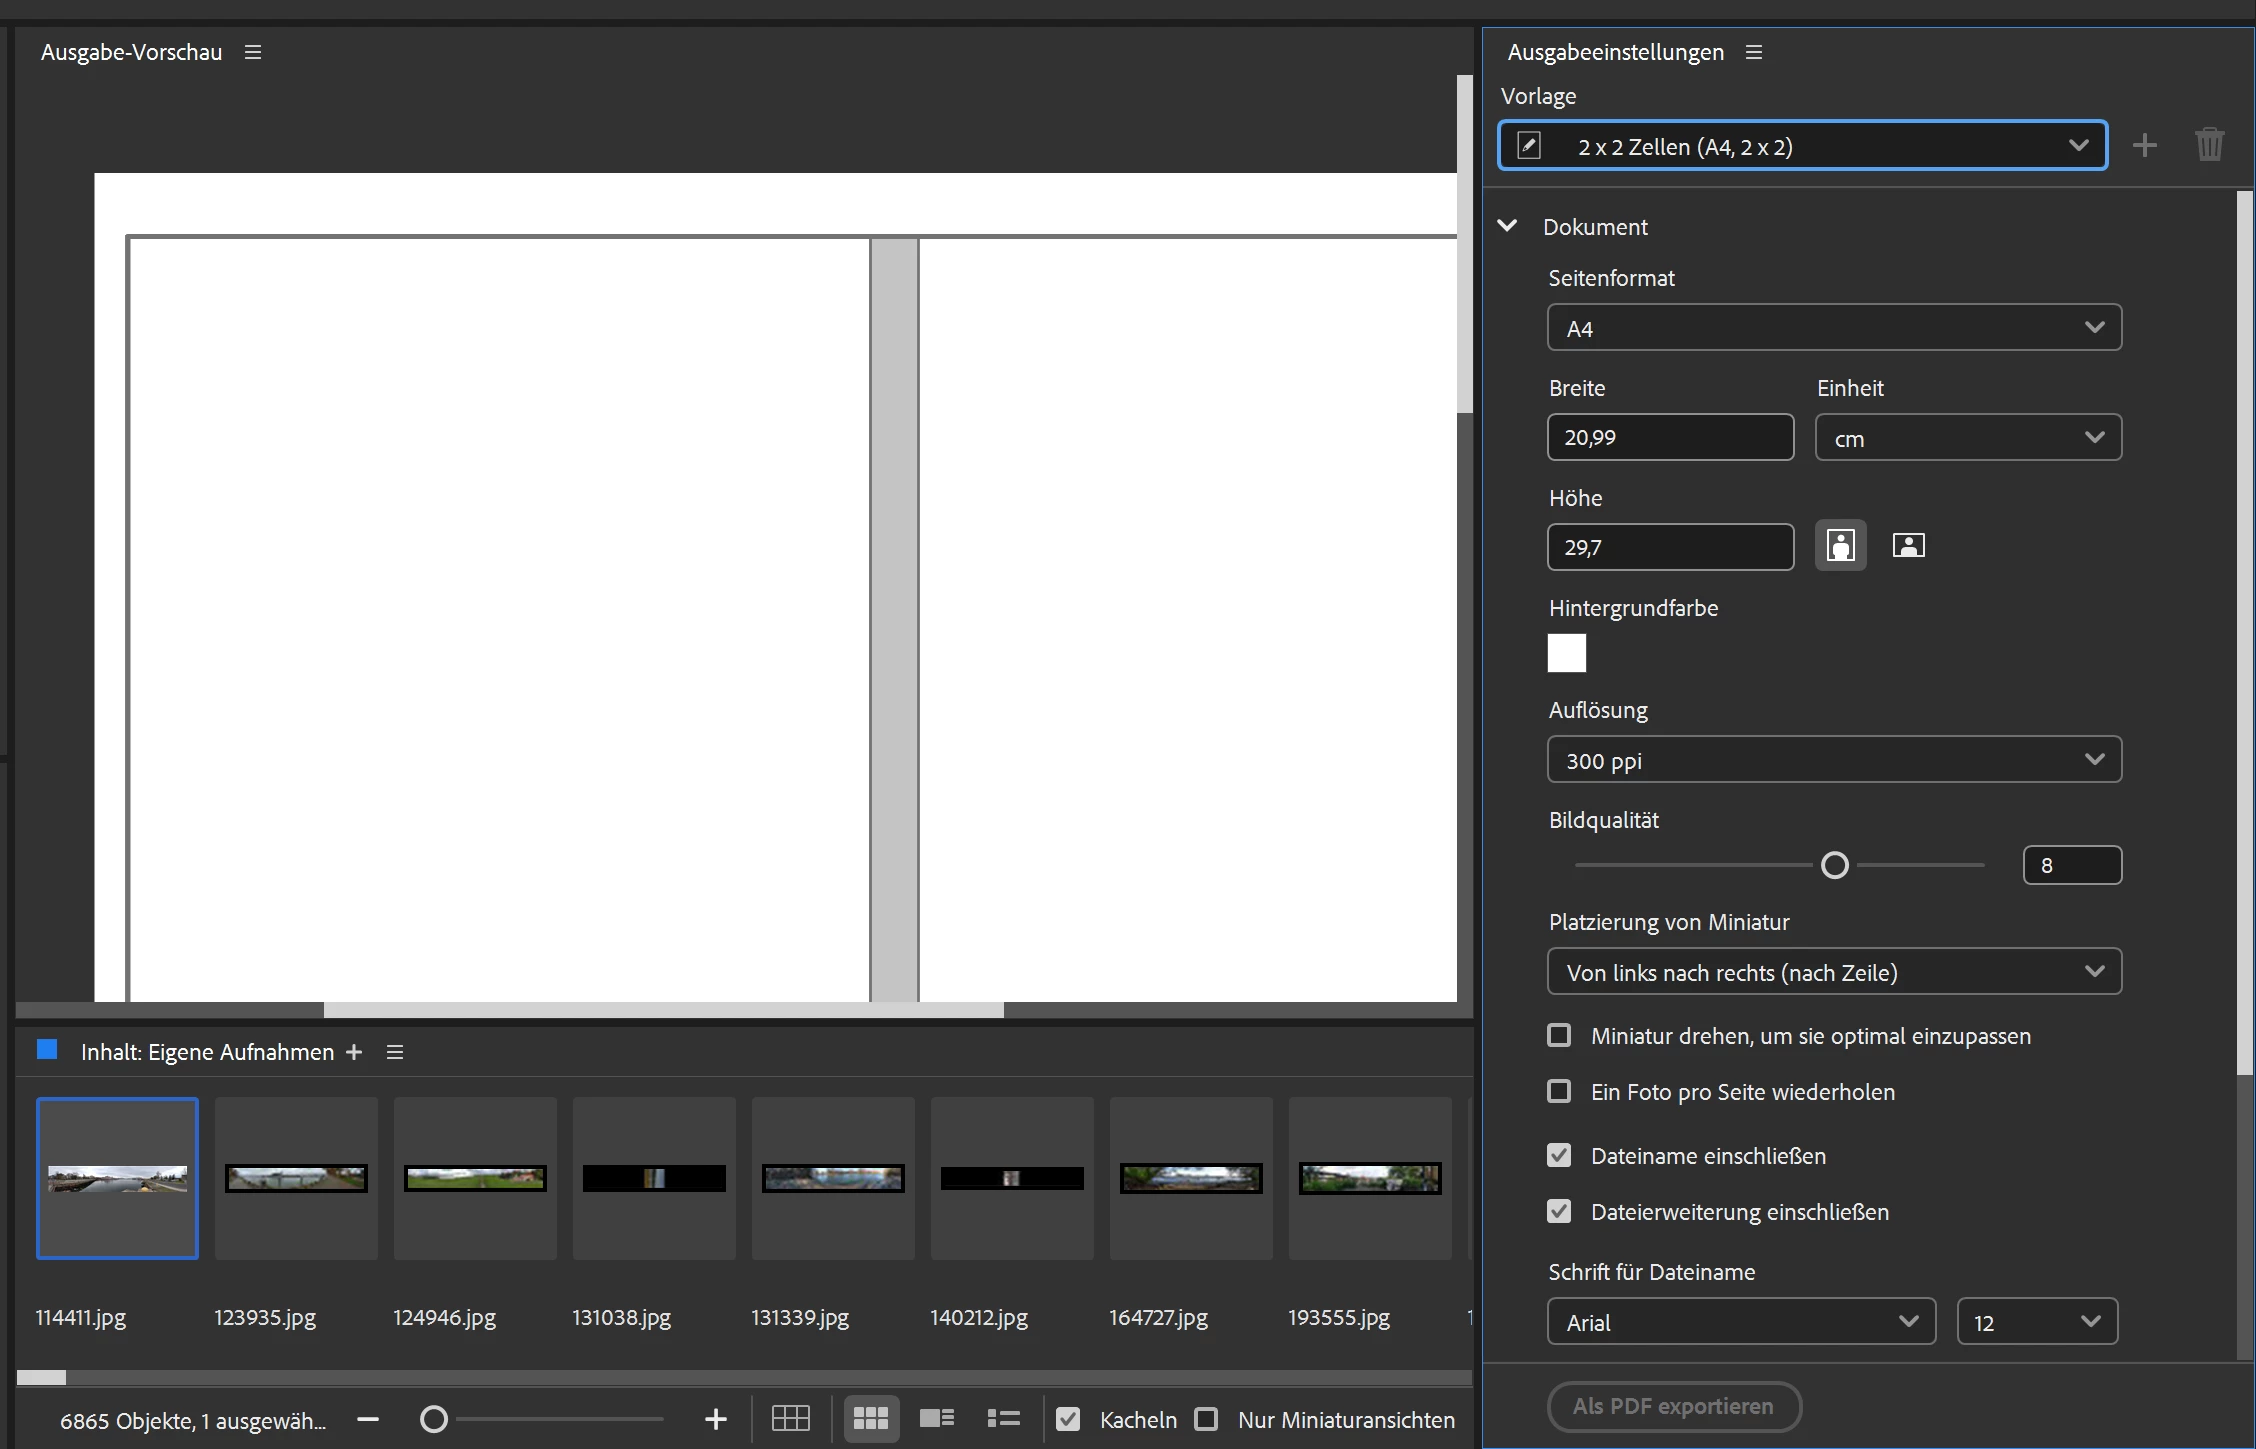This screenshot has width=2256, height=1449.
Task: Click the add new template plus icon
Action: pyautogui.click(x=2144, y=146)
